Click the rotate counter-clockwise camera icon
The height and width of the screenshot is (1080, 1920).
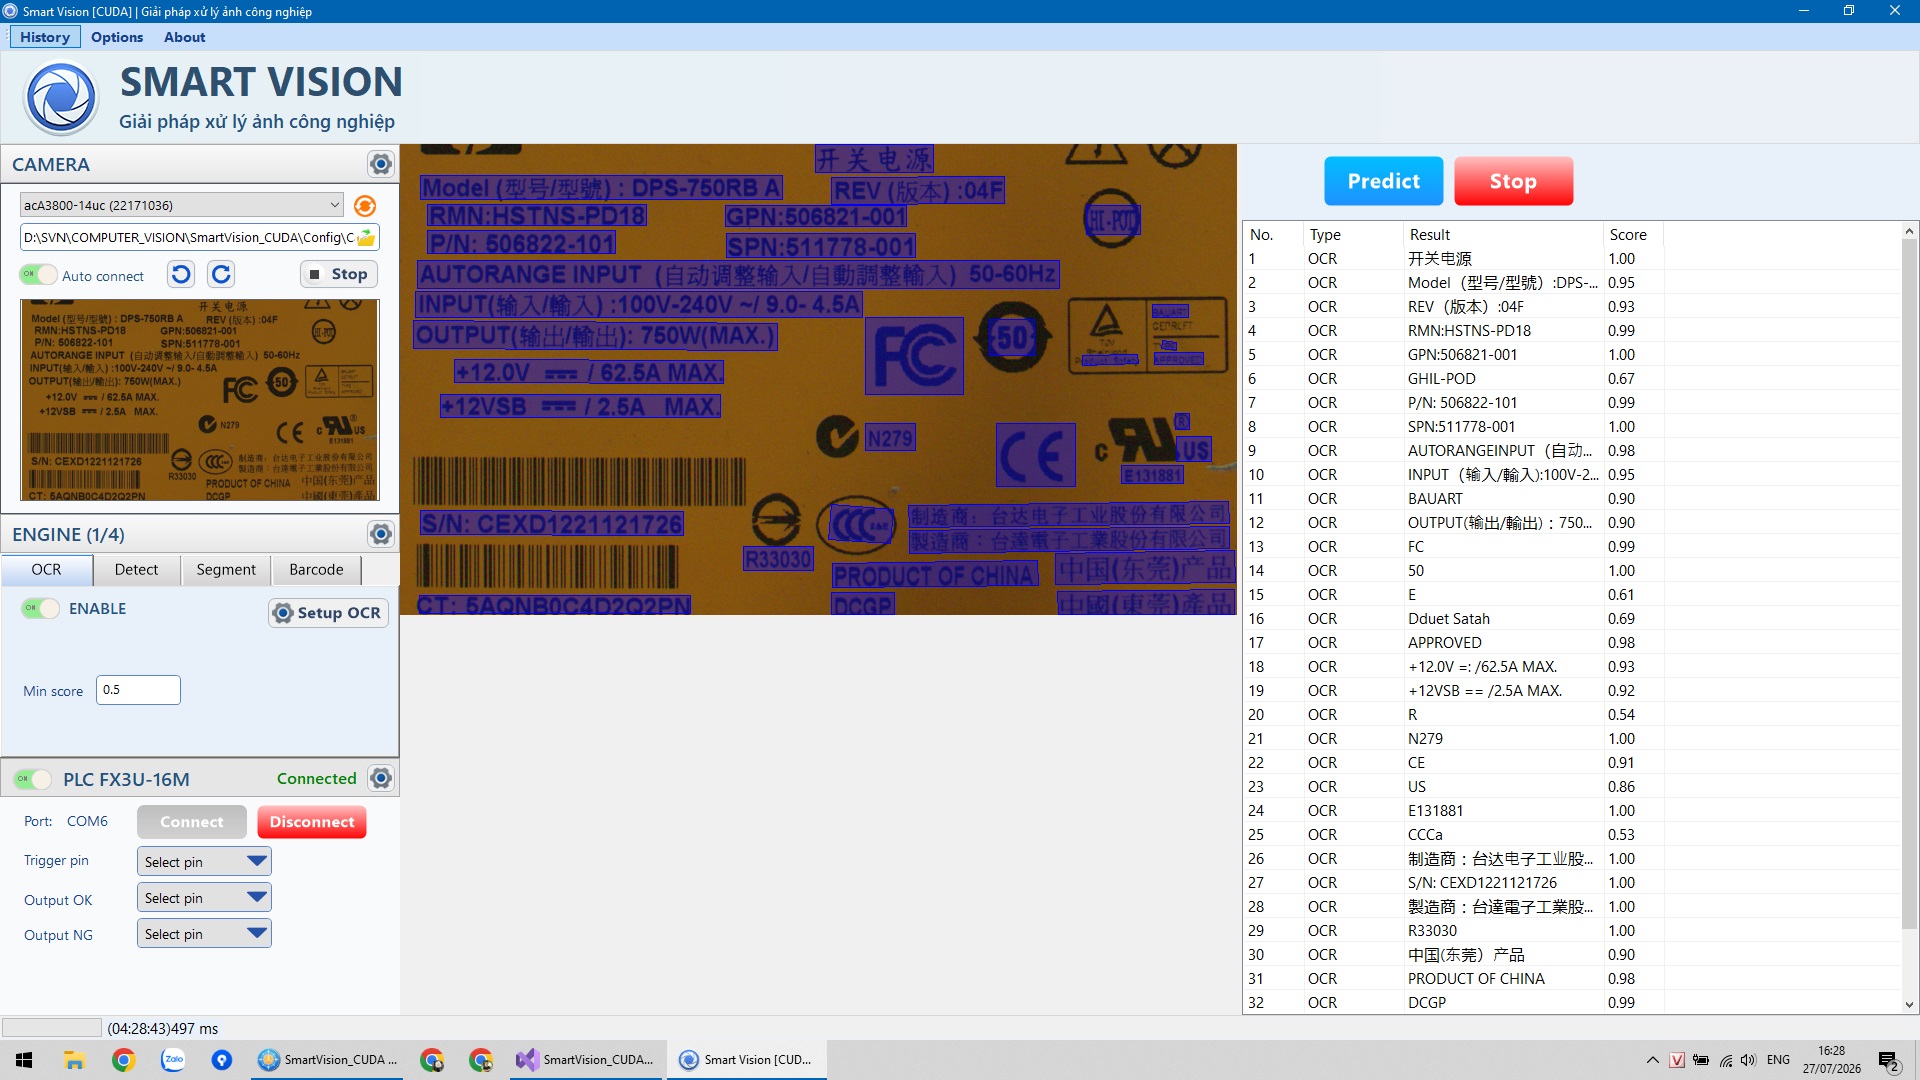(181, 274)
